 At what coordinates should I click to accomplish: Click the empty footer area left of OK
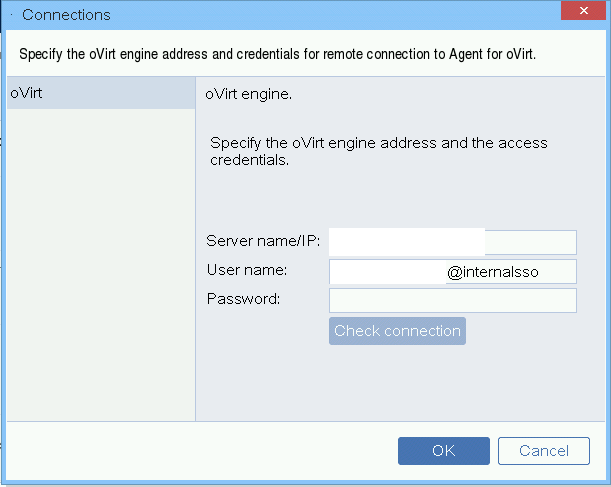(x=200, y=451)
